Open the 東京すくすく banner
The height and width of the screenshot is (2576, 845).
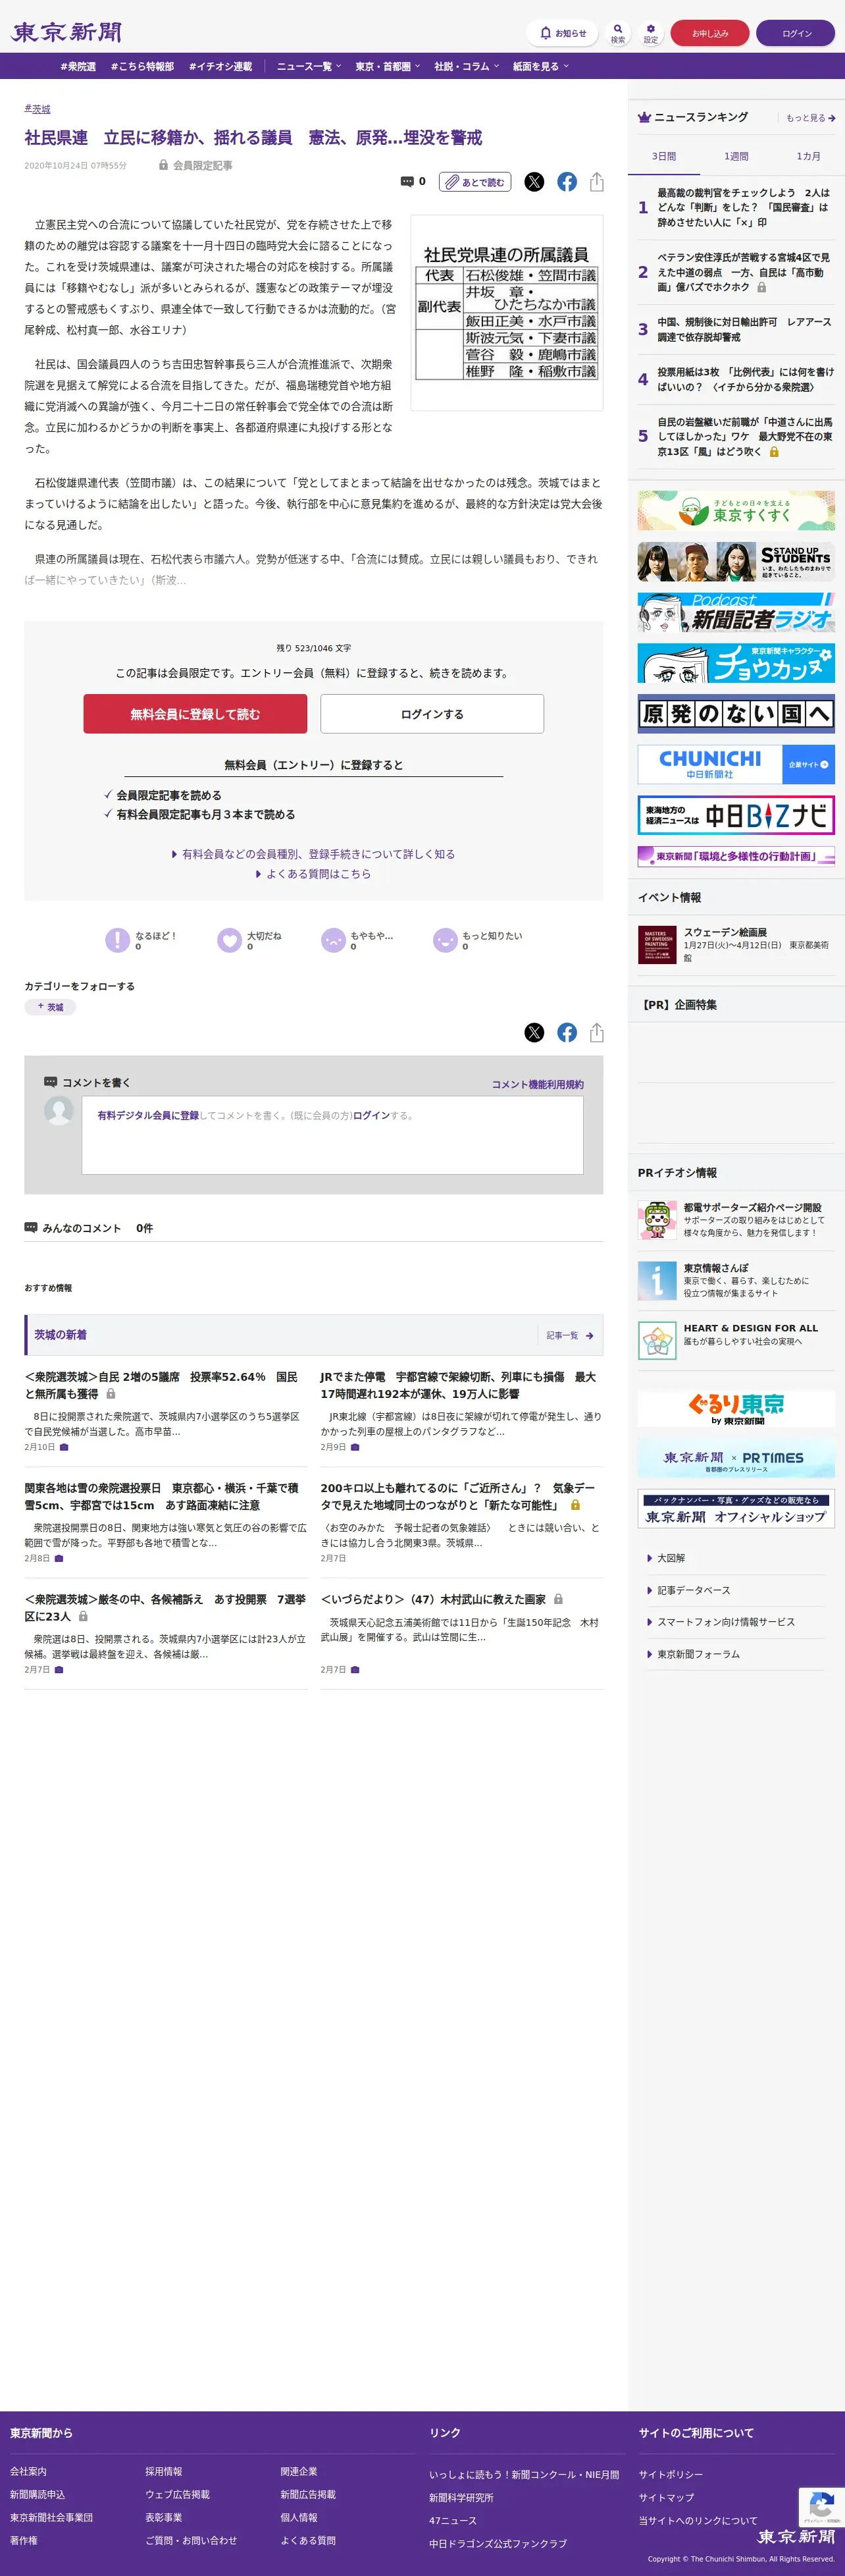click(736, 510)
